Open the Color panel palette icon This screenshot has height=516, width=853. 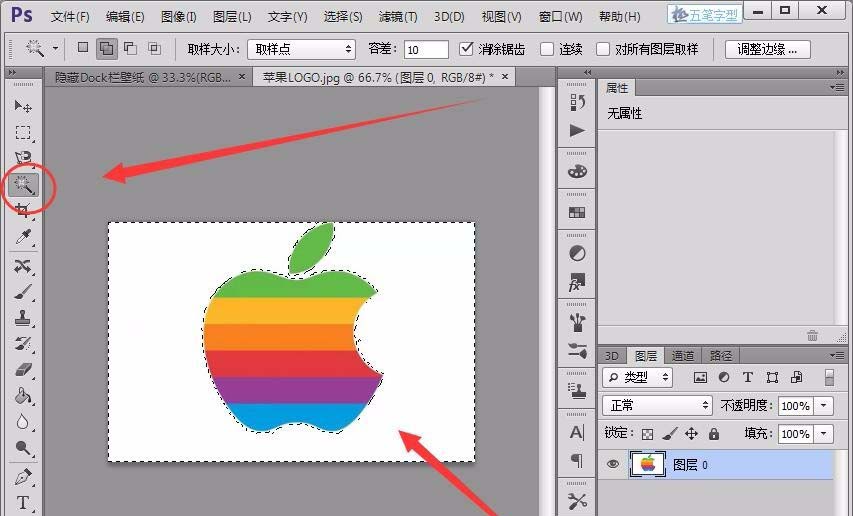point(577,171)
